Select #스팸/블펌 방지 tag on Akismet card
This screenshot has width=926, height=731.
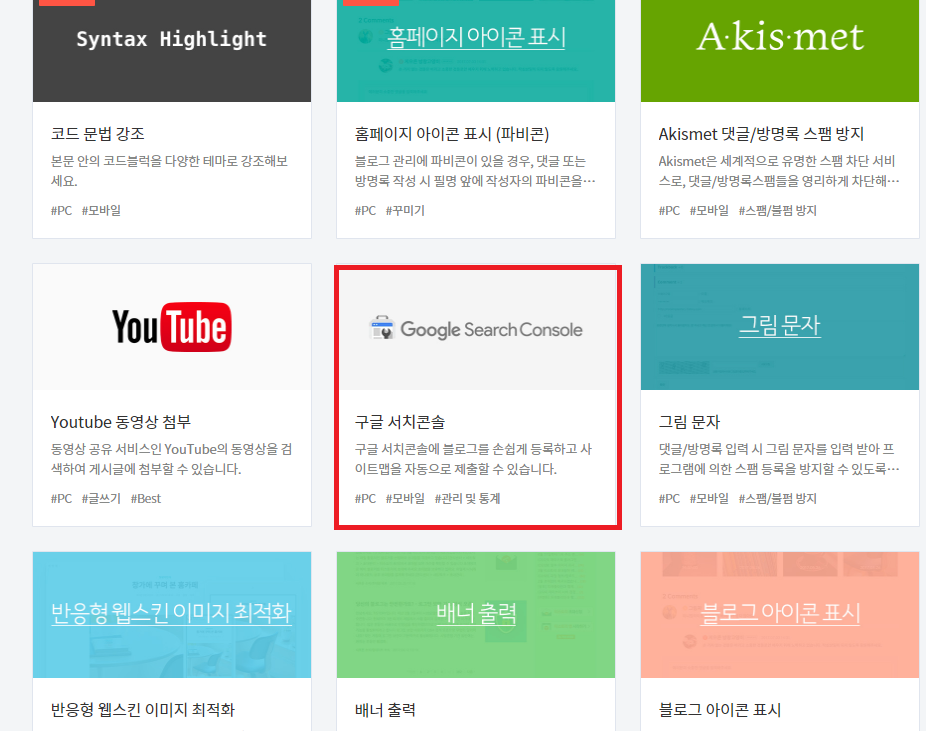coord(777,210)
